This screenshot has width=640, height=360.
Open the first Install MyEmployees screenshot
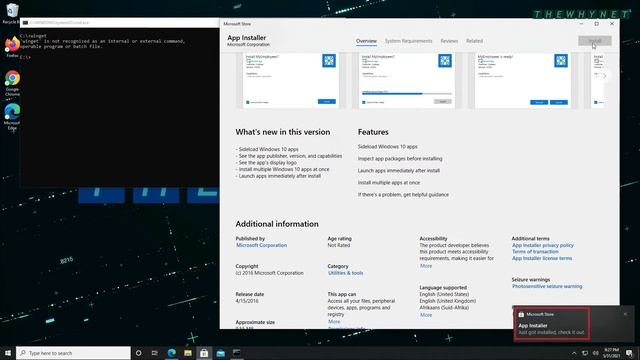(x=291, y=80)
